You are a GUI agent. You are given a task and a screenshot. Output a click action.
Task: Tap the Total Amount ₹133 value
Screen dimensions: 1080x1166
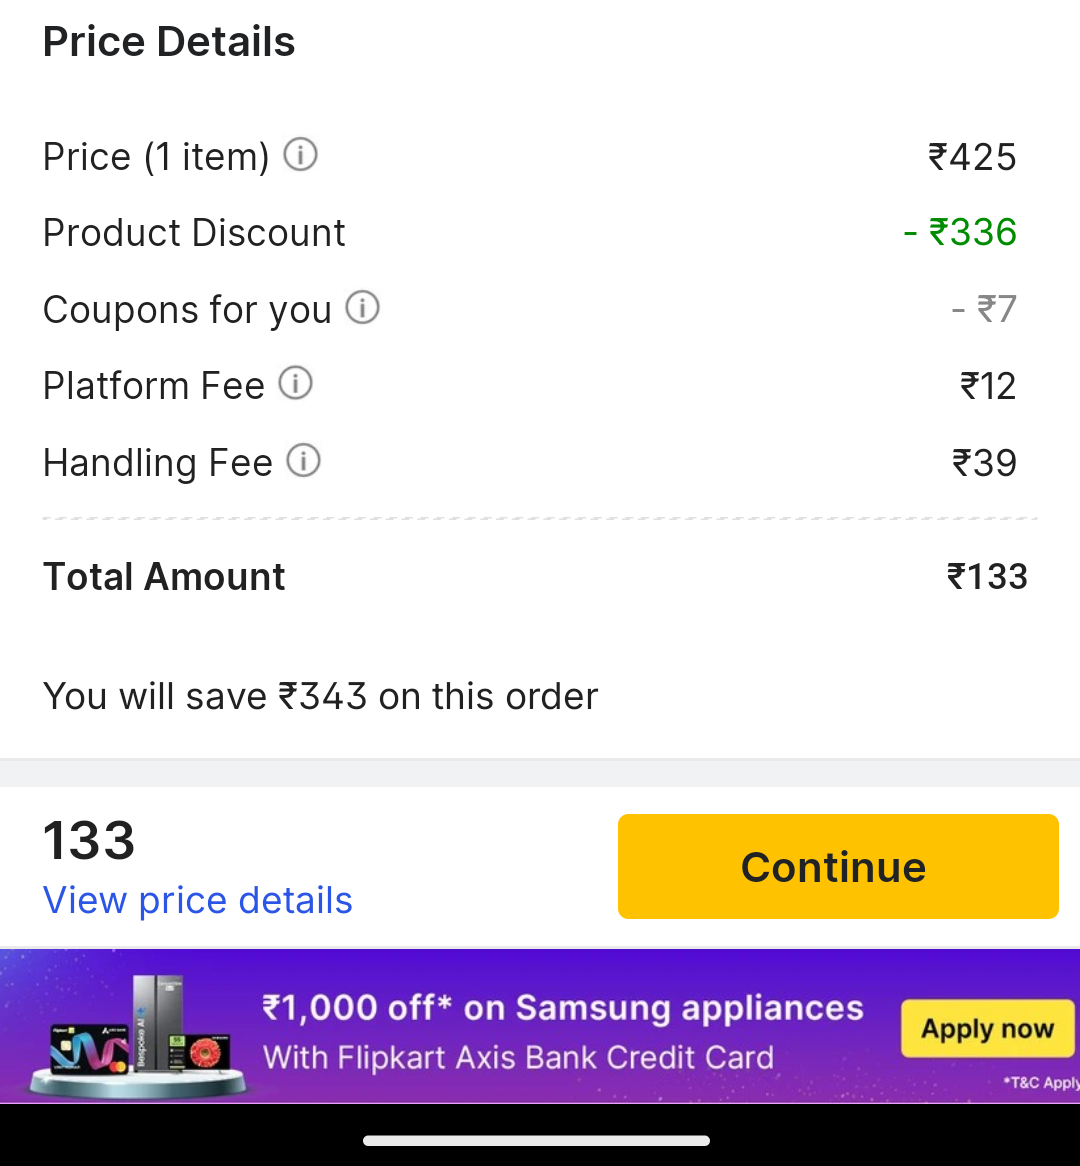[987, 577]
